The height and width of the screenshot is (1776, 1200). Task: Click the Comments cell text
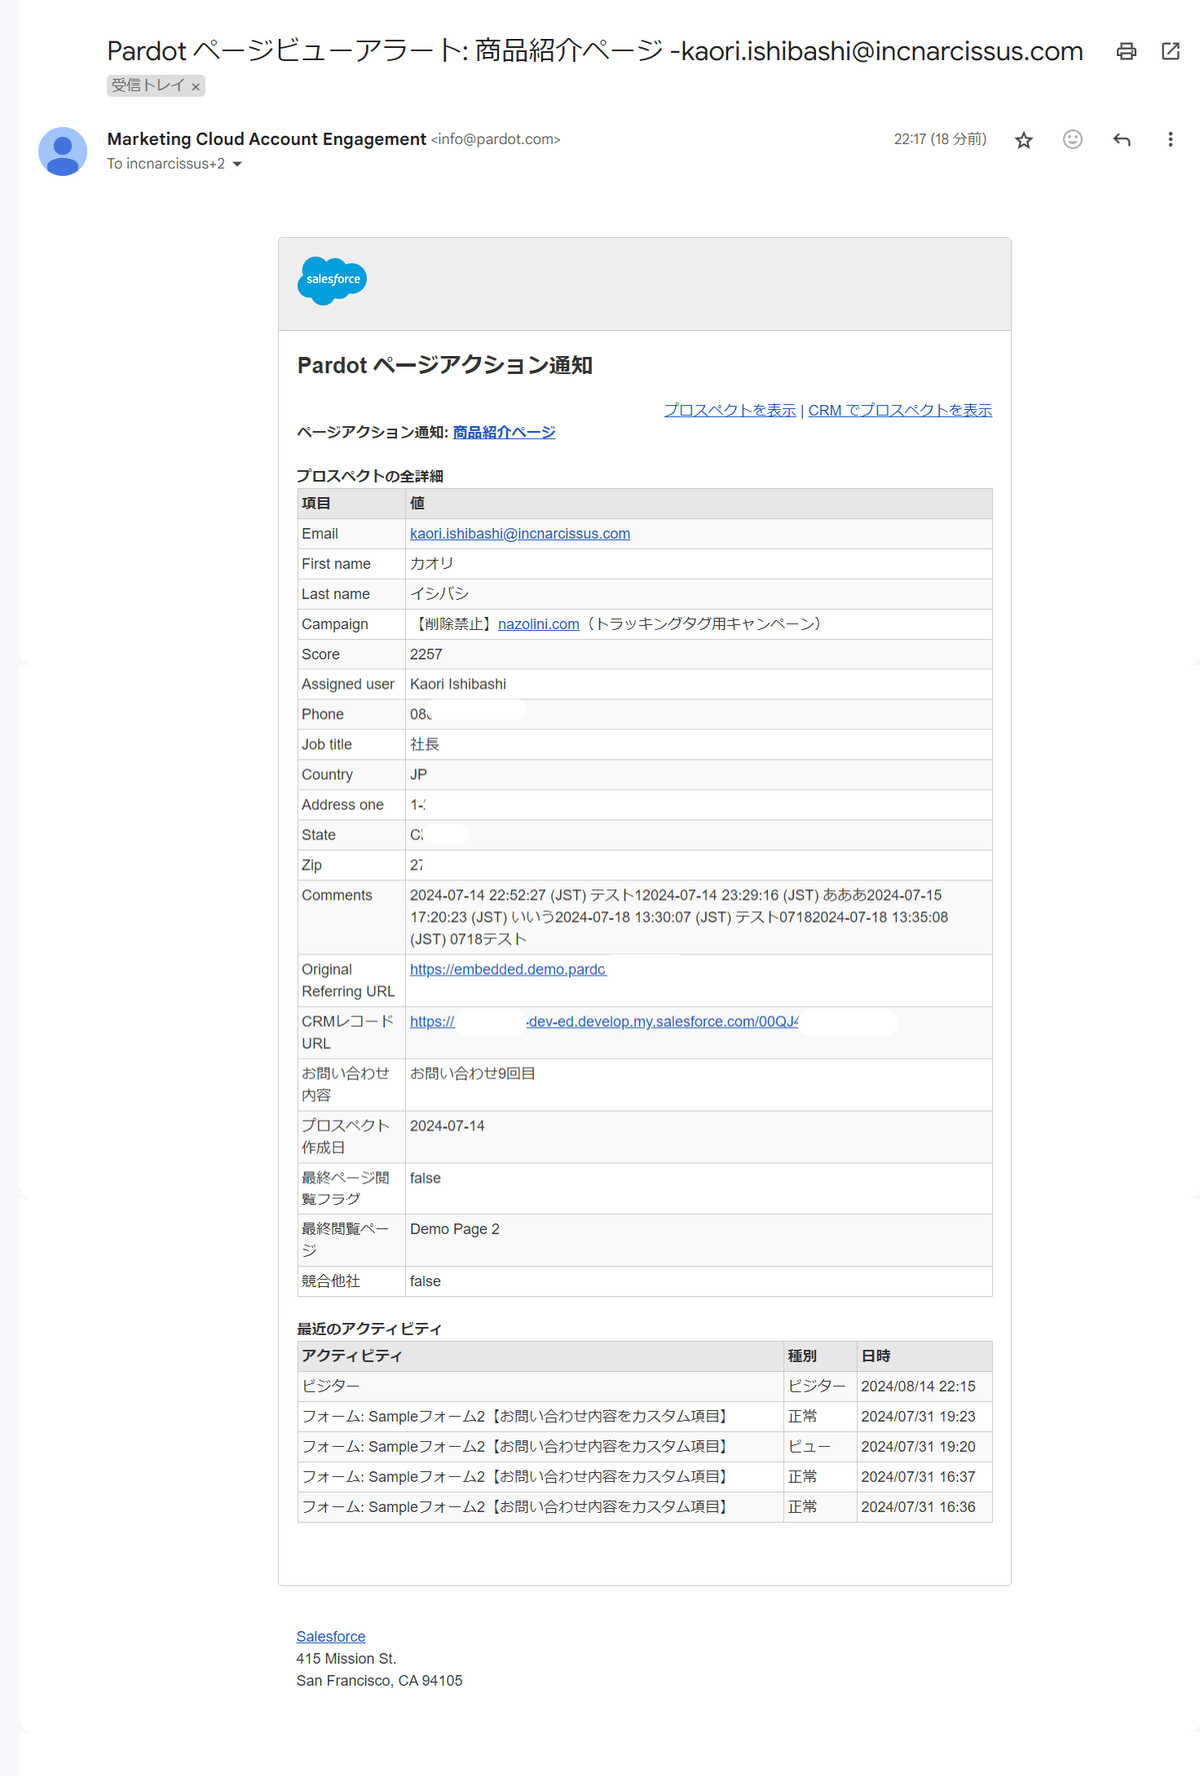(x=679, y=917)
